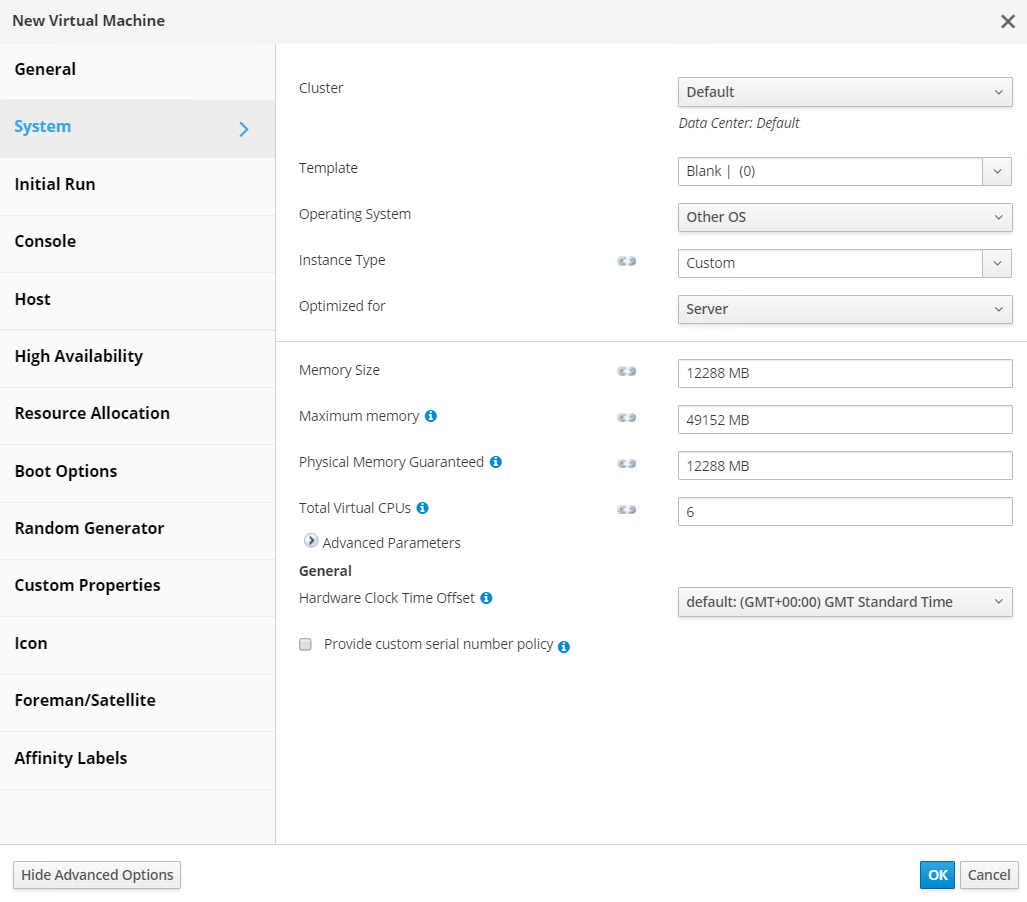Click the chain link icon beside Instance Type
1027x902 pixels.
point(627,261)
